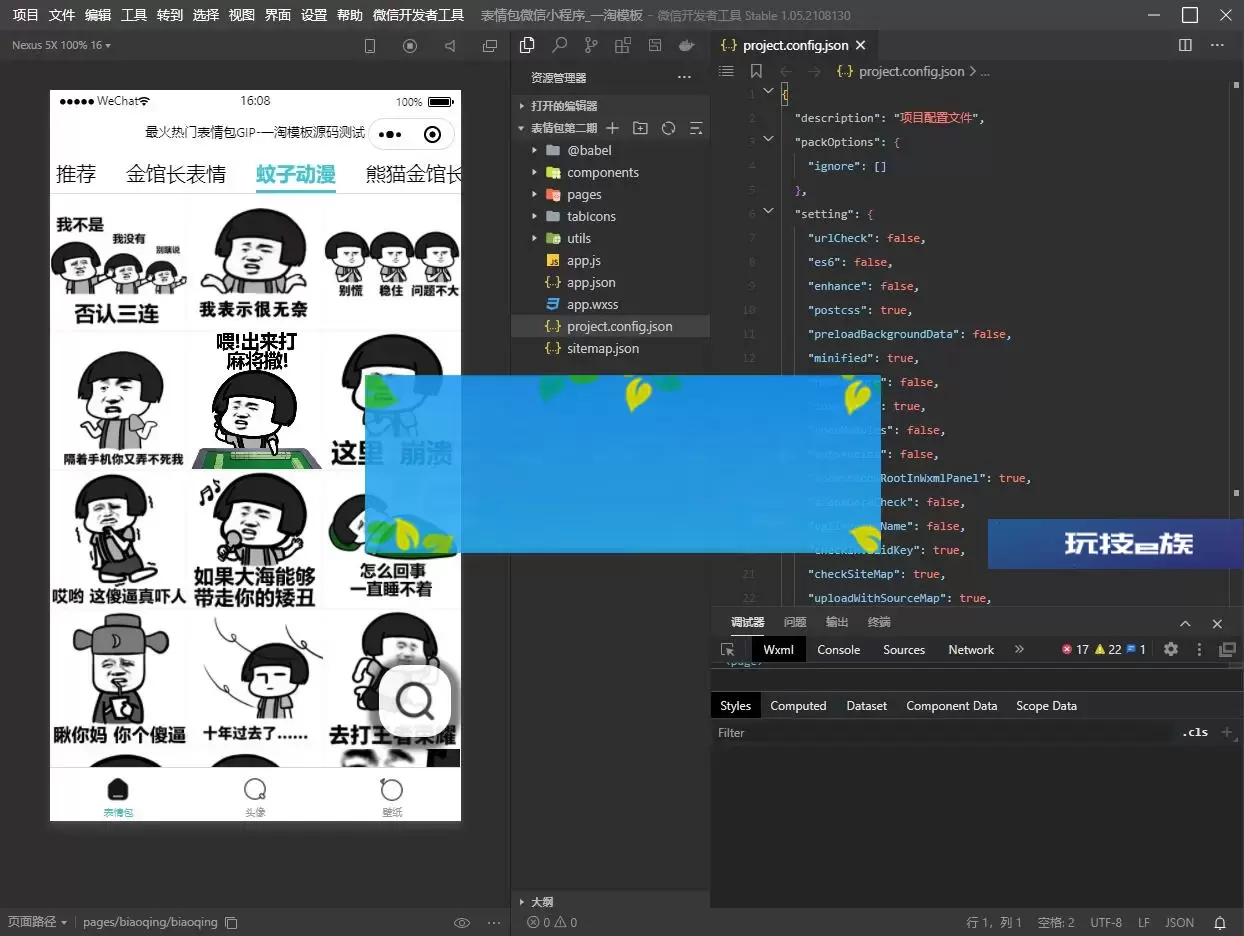Select the element inspect picker in debugger
Image resolution: width=1244 pixels, height=936 pixels.
click(x=728, y=649)
